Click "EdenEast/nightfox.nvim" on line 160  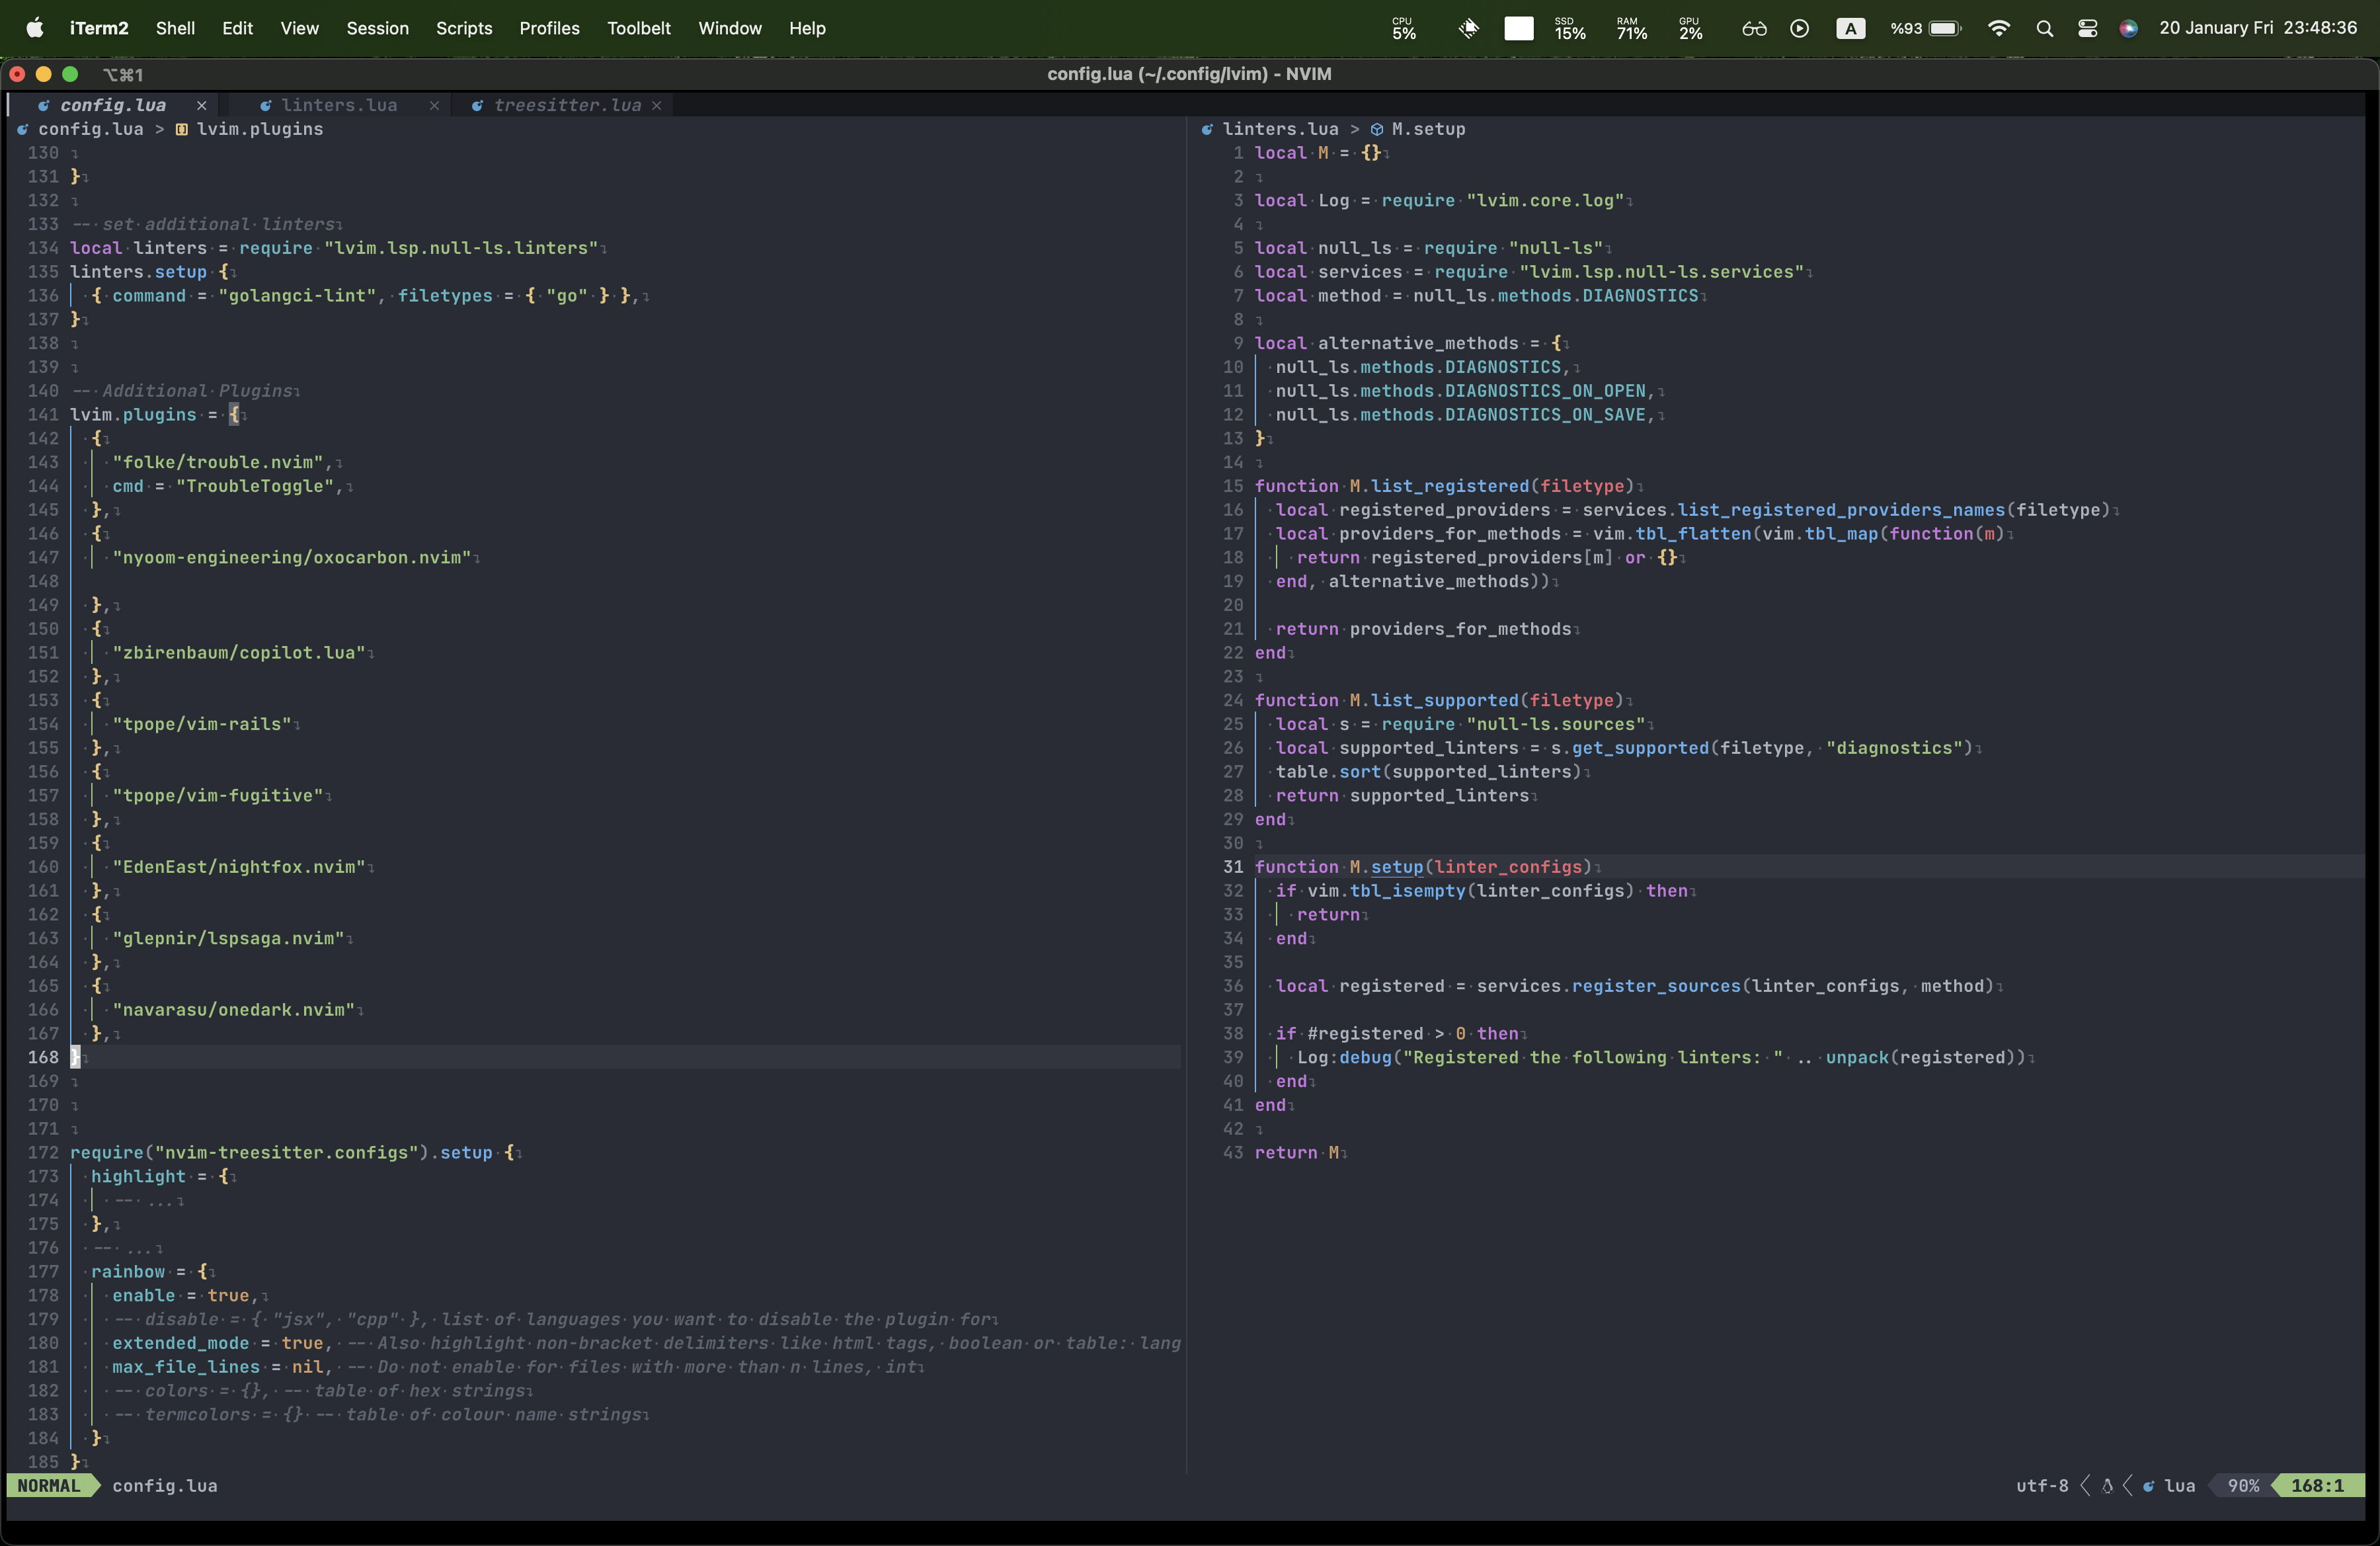click(239, 867)
